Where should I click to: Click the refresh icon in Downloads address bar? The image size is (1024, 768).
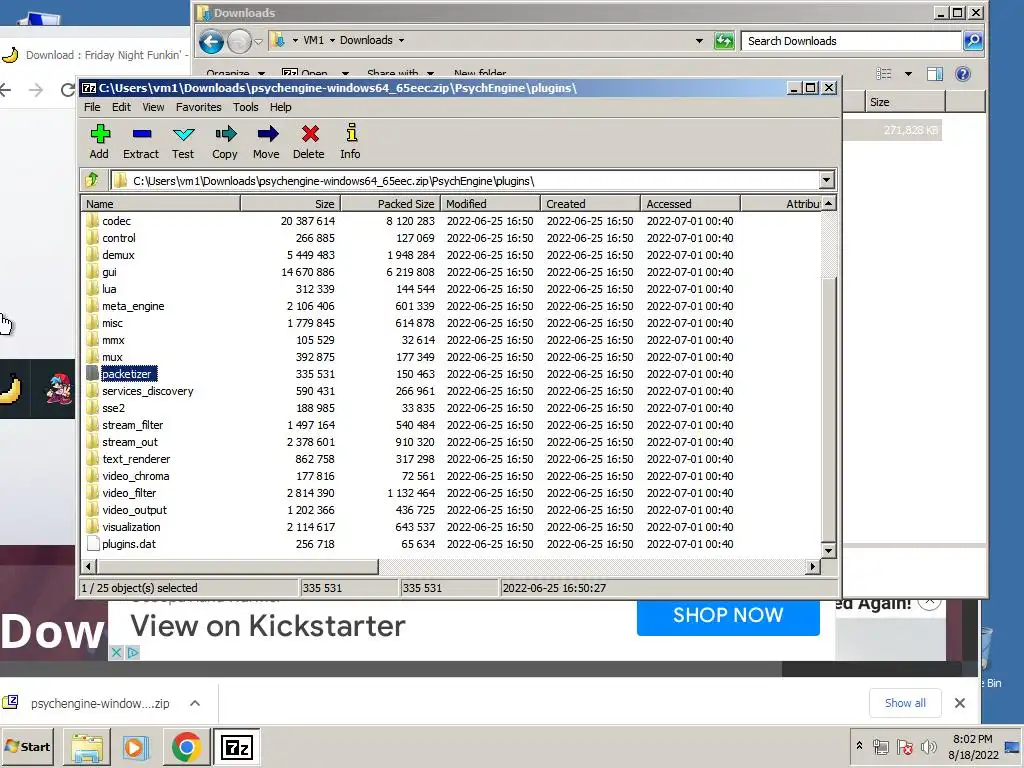[x=724, y=41]
